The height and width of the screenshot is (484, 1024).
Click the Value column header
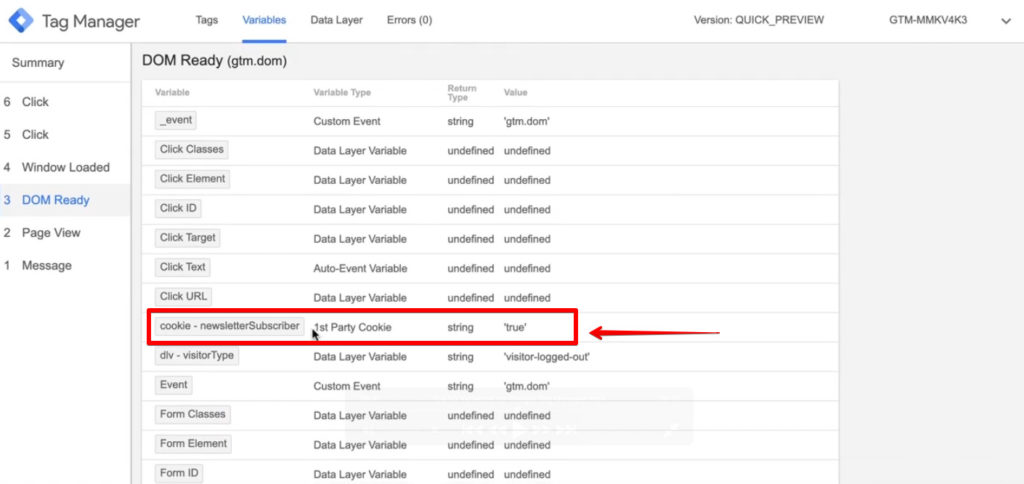515,93
